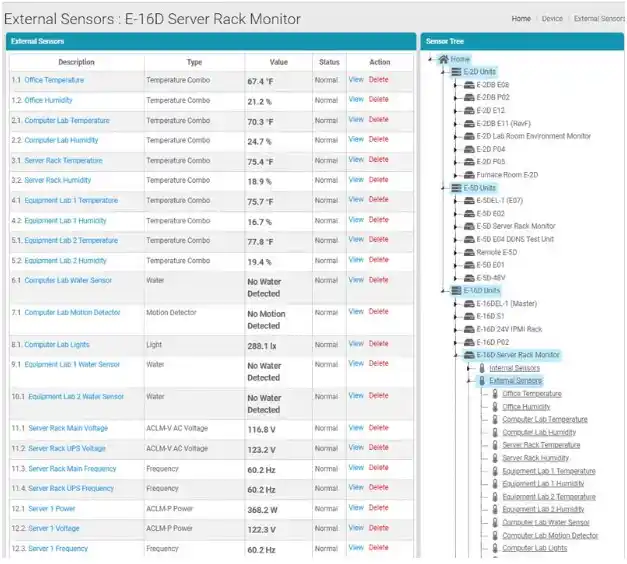Expand the Internal Sensors tree node
Screen dimensions: 627x564
pos(470,368)
